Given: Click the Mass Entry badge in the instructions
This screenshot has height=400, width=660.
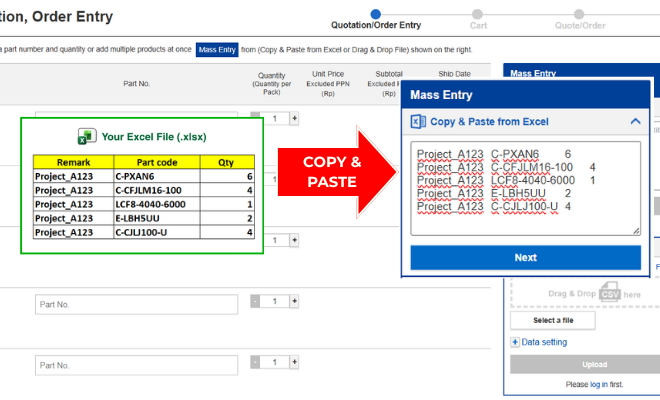Looking at the screenshot, I should click(x=217, y=50).
